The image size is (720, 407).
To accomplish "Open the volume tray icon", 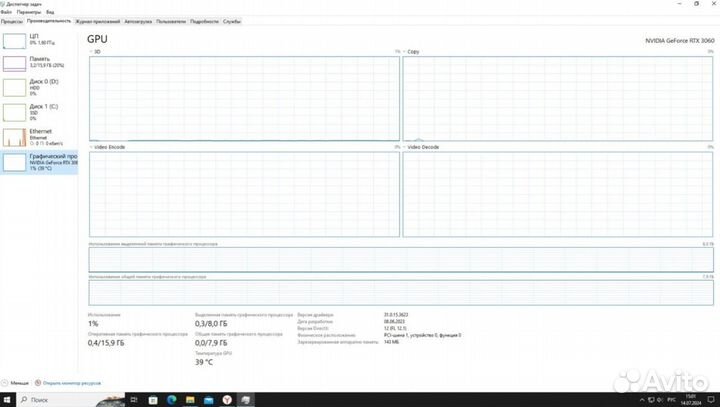I will [660, 400].
